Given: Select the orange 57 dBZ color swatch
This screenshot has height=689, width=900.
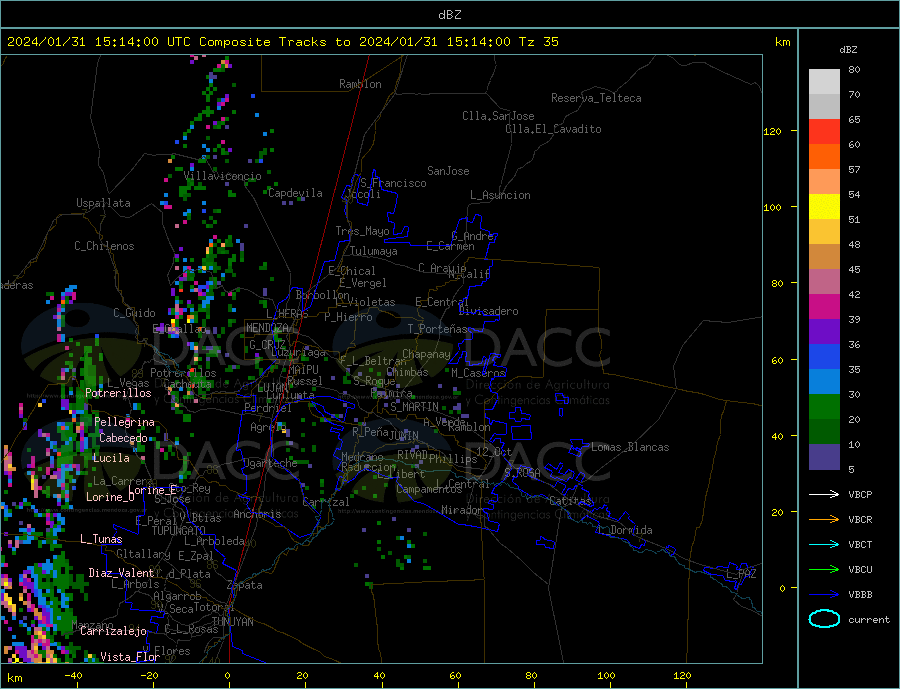Looking at the screenshot, I should pos(824,157).
